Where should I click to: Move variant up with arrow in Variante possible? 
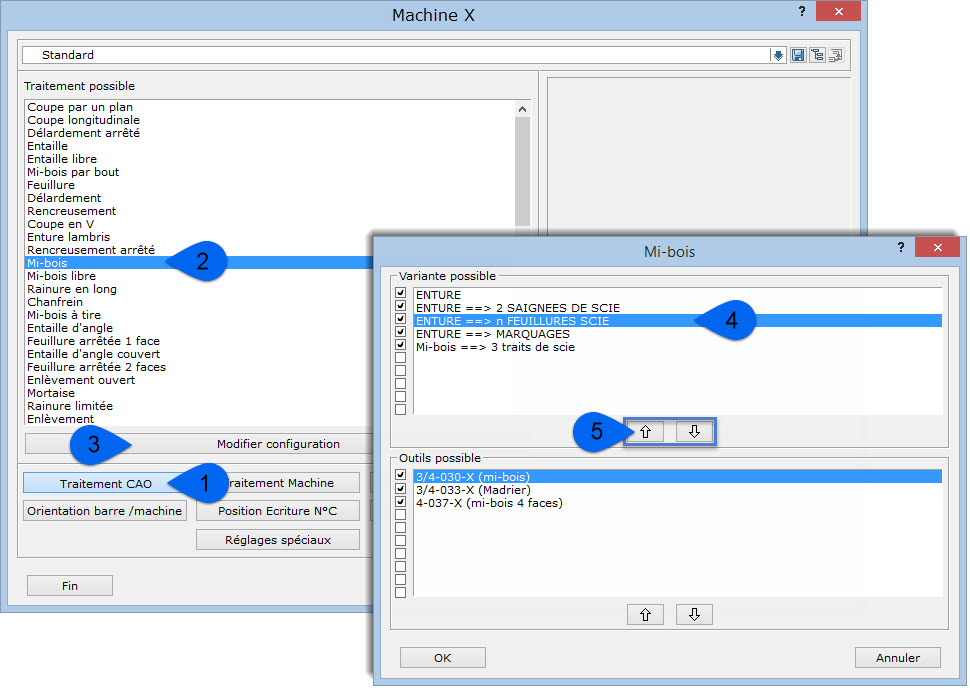645,432
